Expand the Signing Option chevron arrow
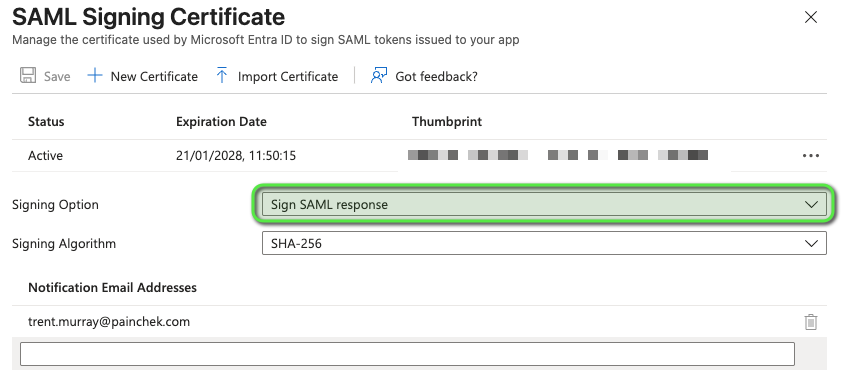This screenshot has width=843, height=377. tap(811, 205)
